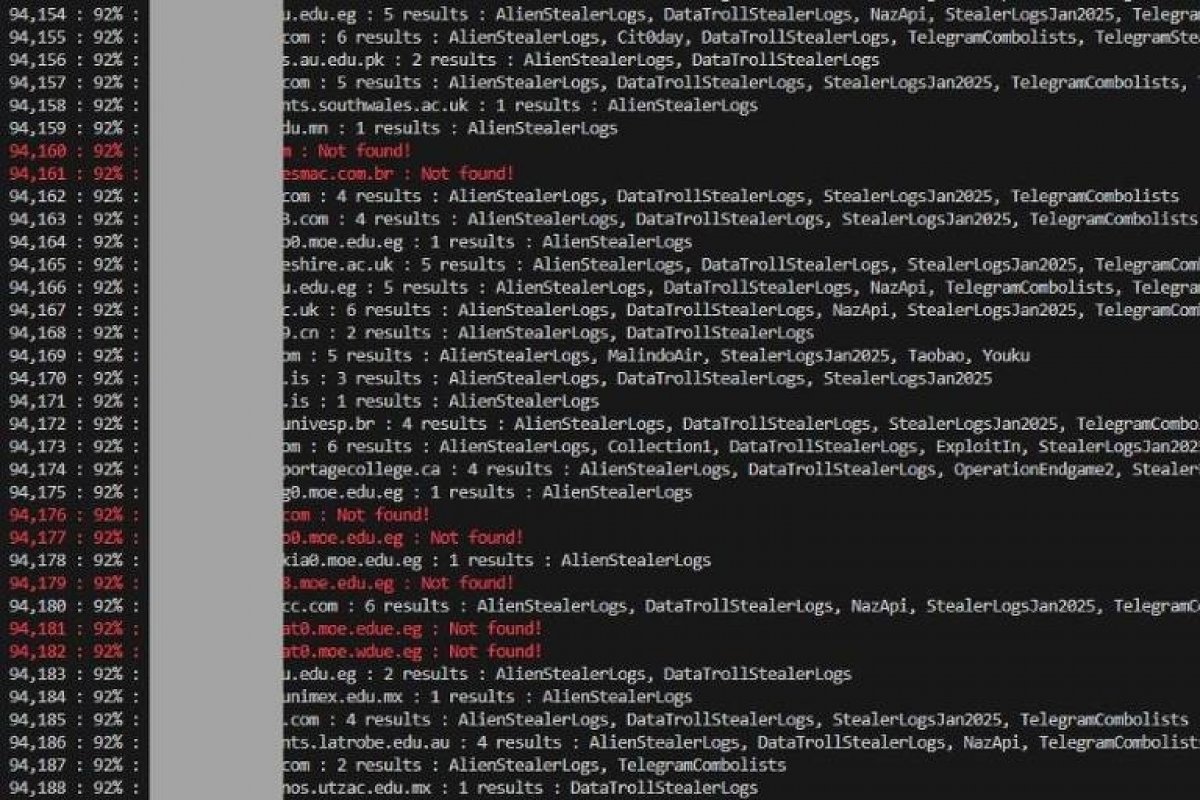Click the 'portagecollege.ca' domain text
The width and height of the screenshot is (1200, 800).
tap(367, 469)
